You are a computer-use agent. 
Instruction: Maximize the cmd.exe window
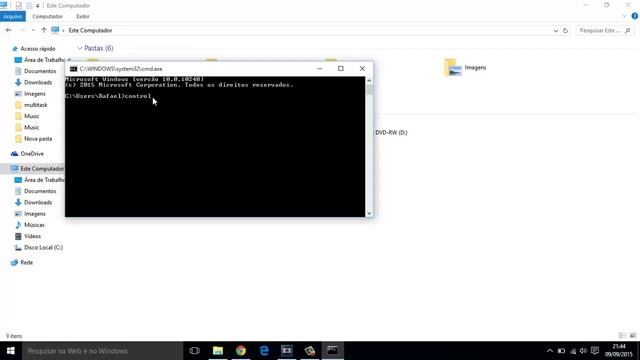click(x=341, y=69)
